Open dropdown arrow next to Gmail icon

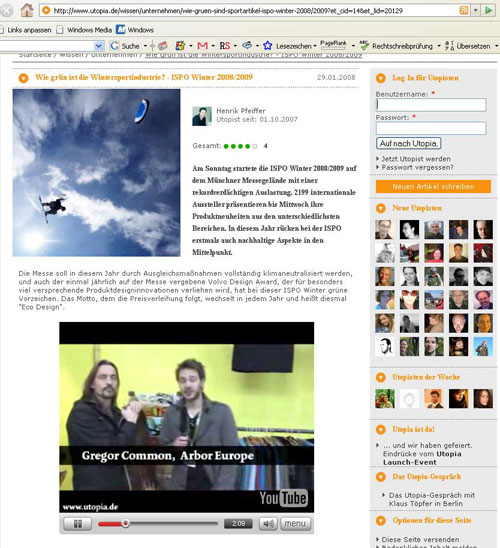click(x=213, y=46)
